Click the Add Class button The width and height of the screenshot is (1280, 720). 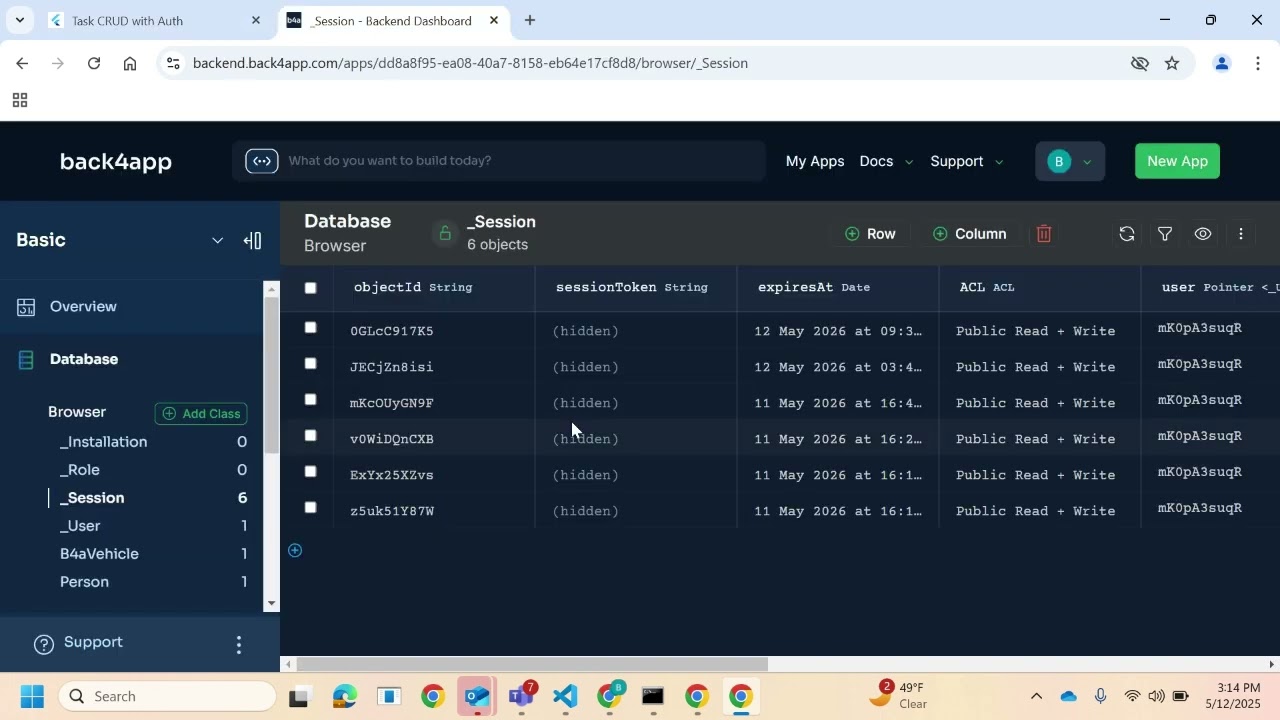201,414
